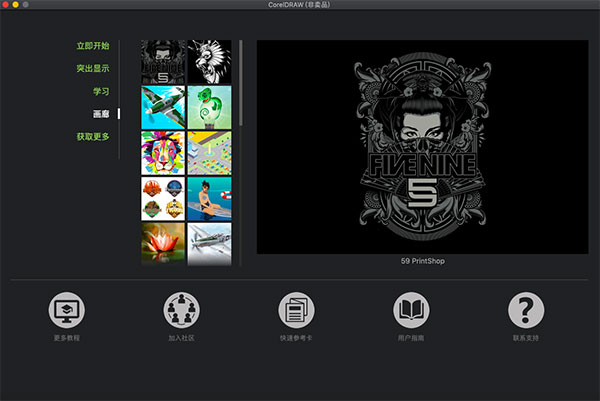Close the CorelDRAW window with red button
The height and width of the screenshot is (401, 600).
coord(5,5)
